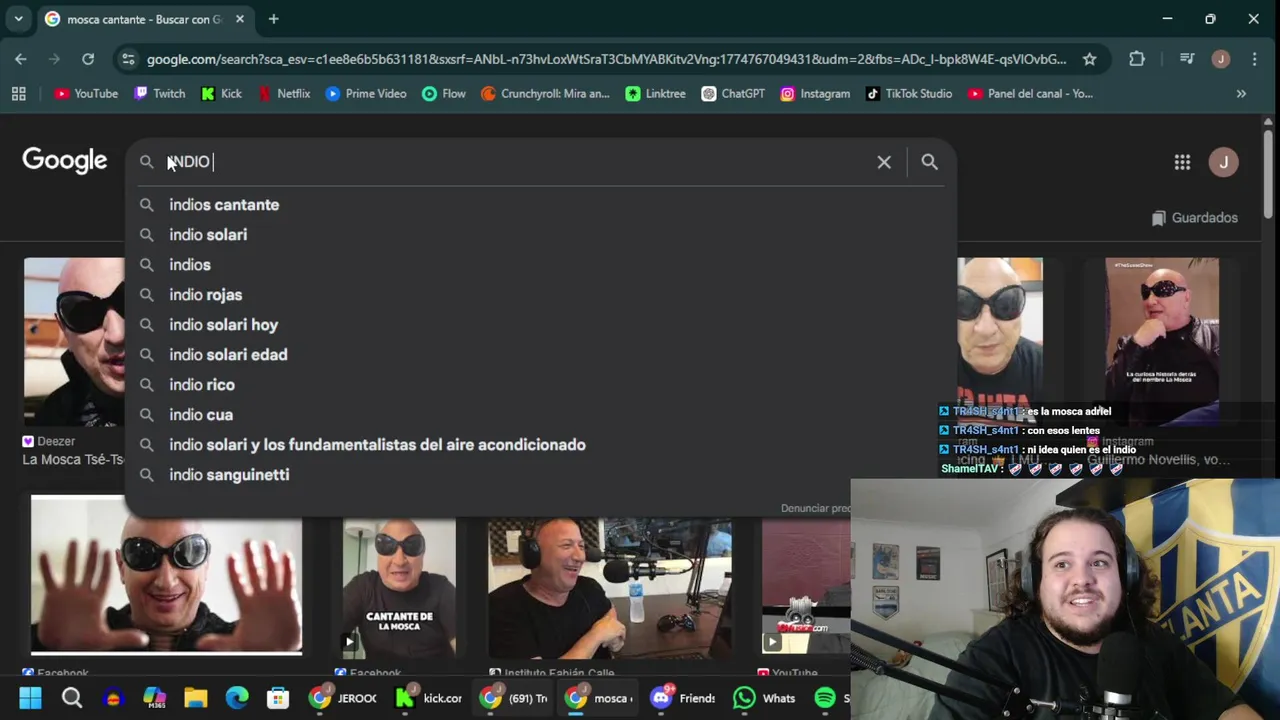Switch to the JEROOC Chrome taskbar window
Image resolution: width=1280 pixels, height=720 pixels.
coord(343,698)
